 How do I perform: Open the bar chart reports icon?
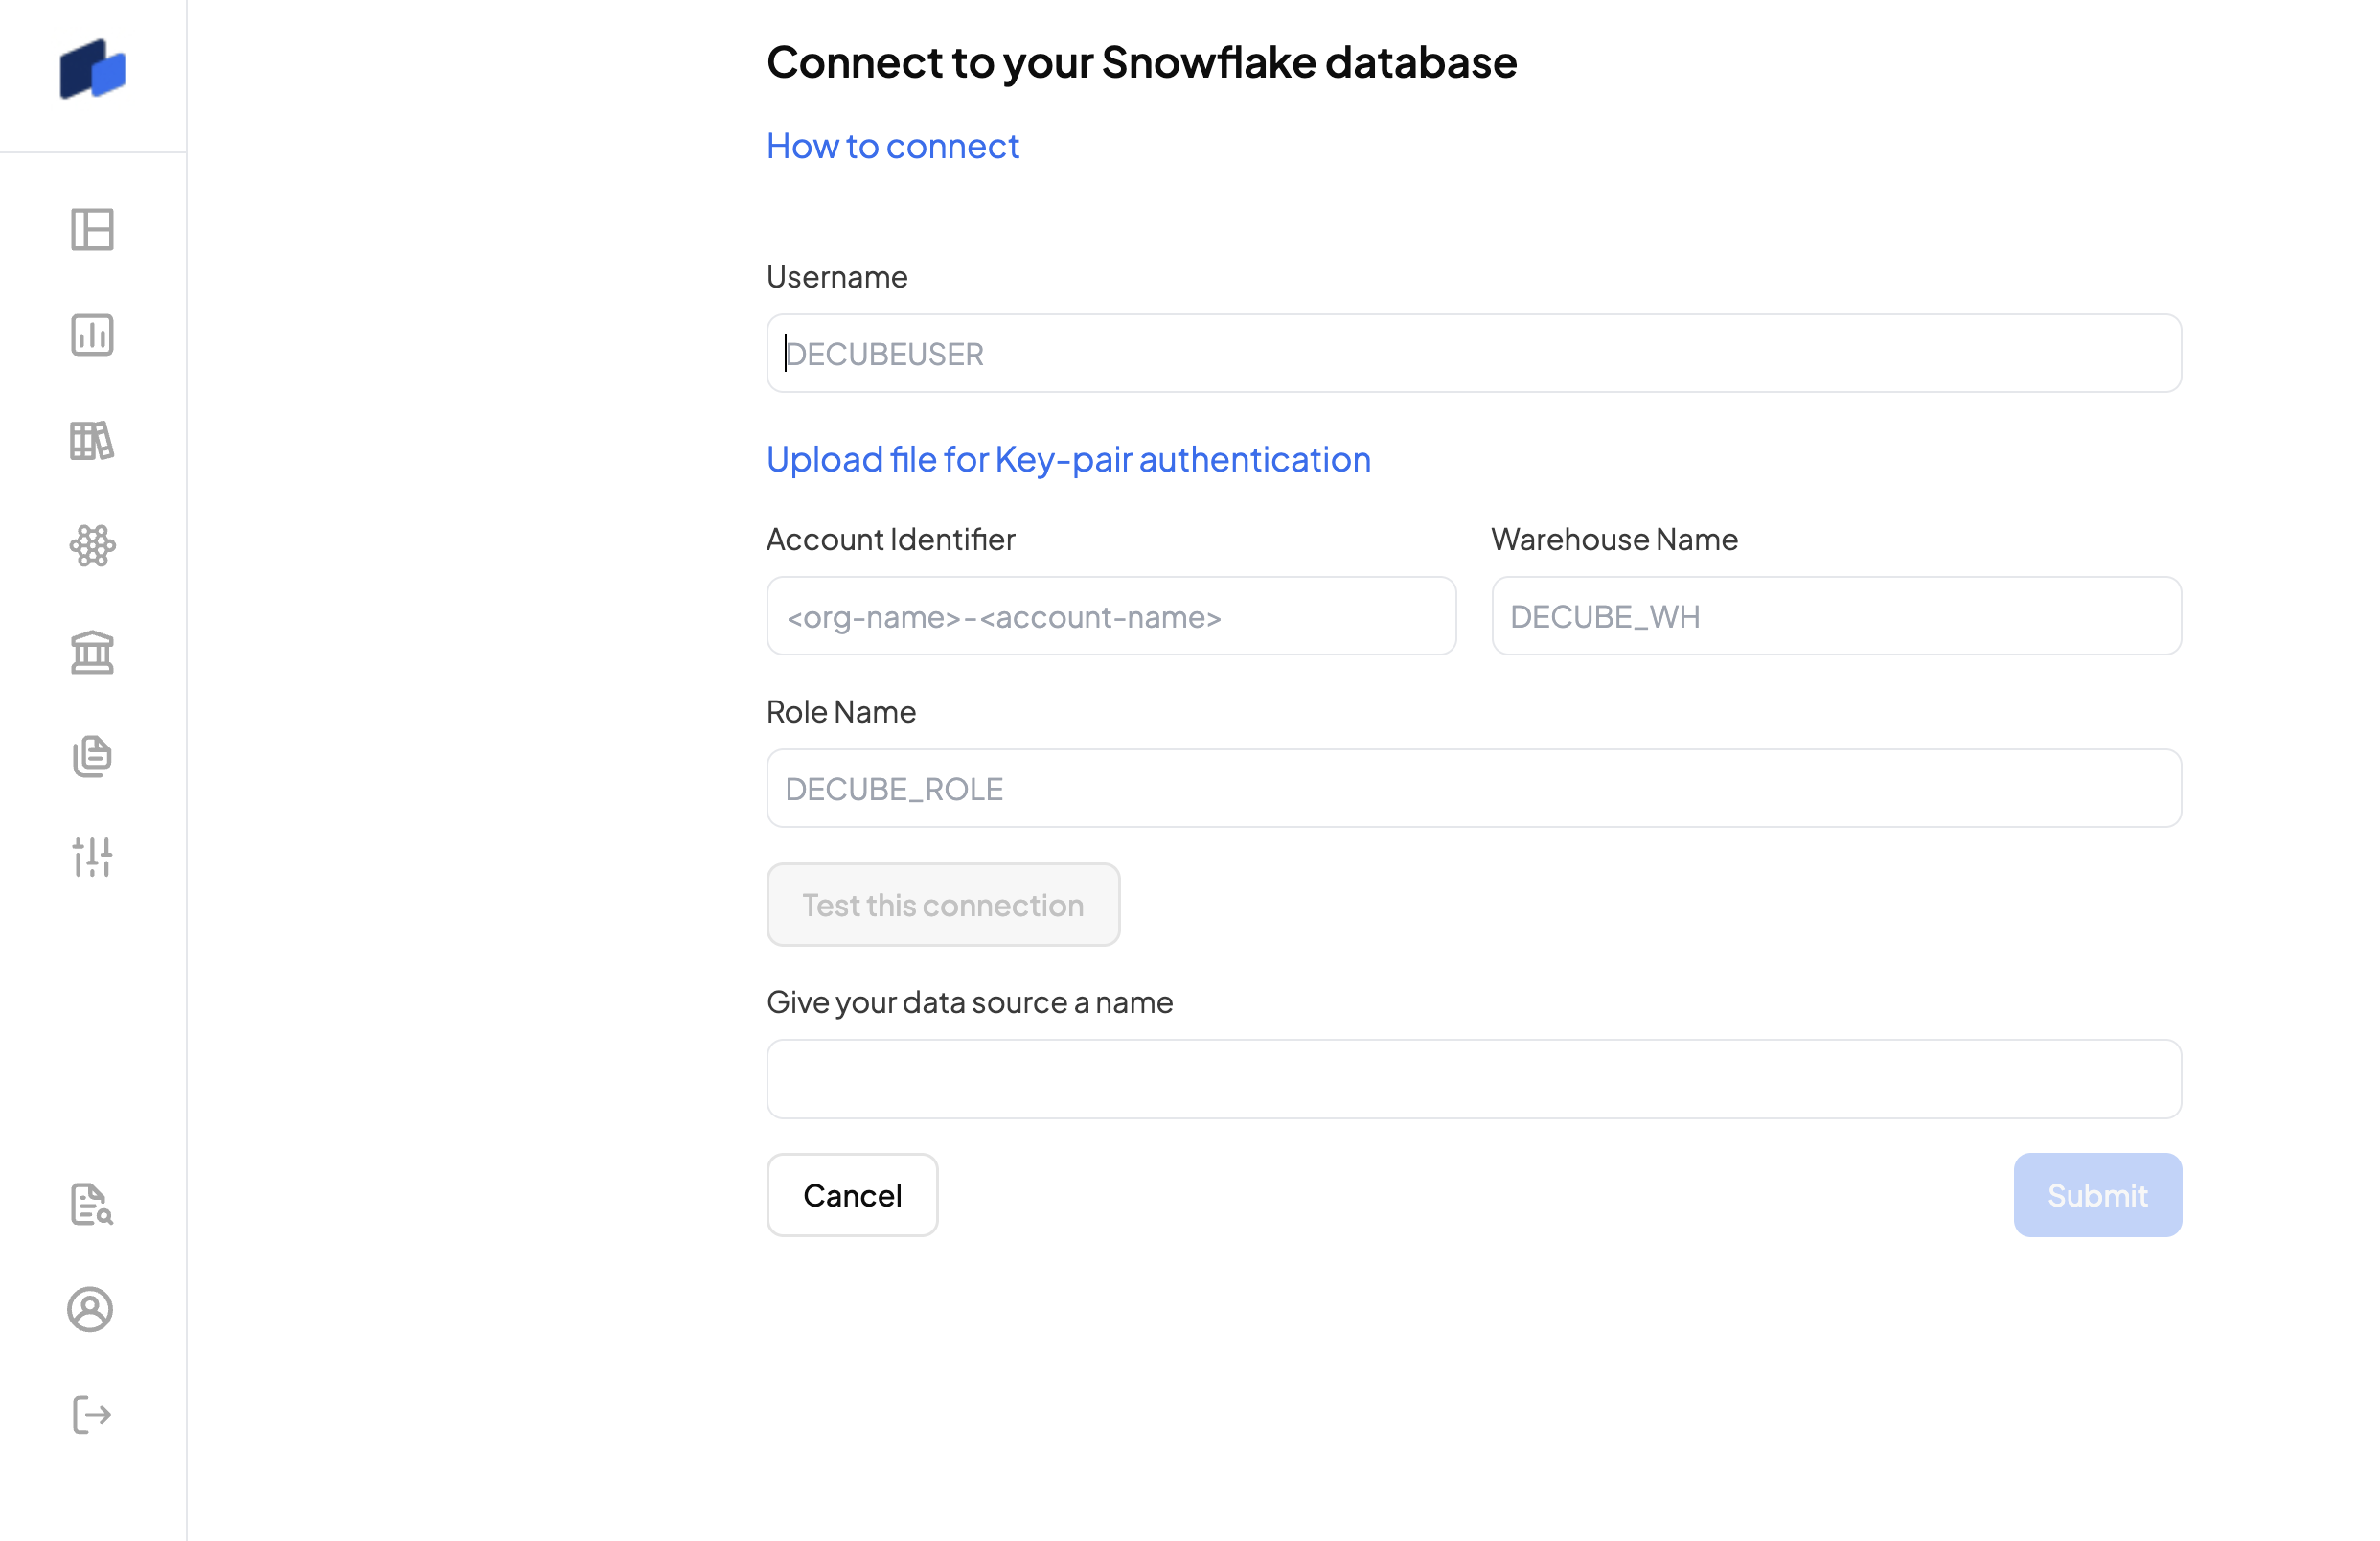pos(92,335)
